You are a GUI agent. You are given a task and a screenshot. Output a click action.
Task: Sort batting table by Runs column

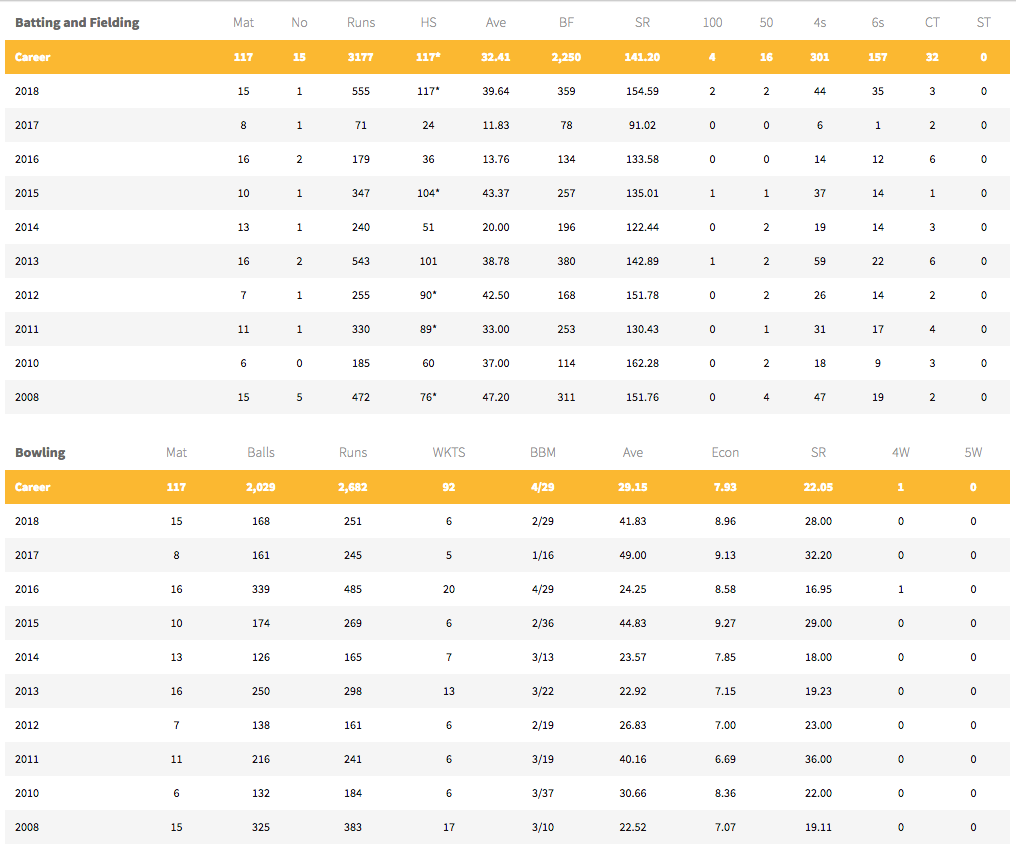(360, 22)
